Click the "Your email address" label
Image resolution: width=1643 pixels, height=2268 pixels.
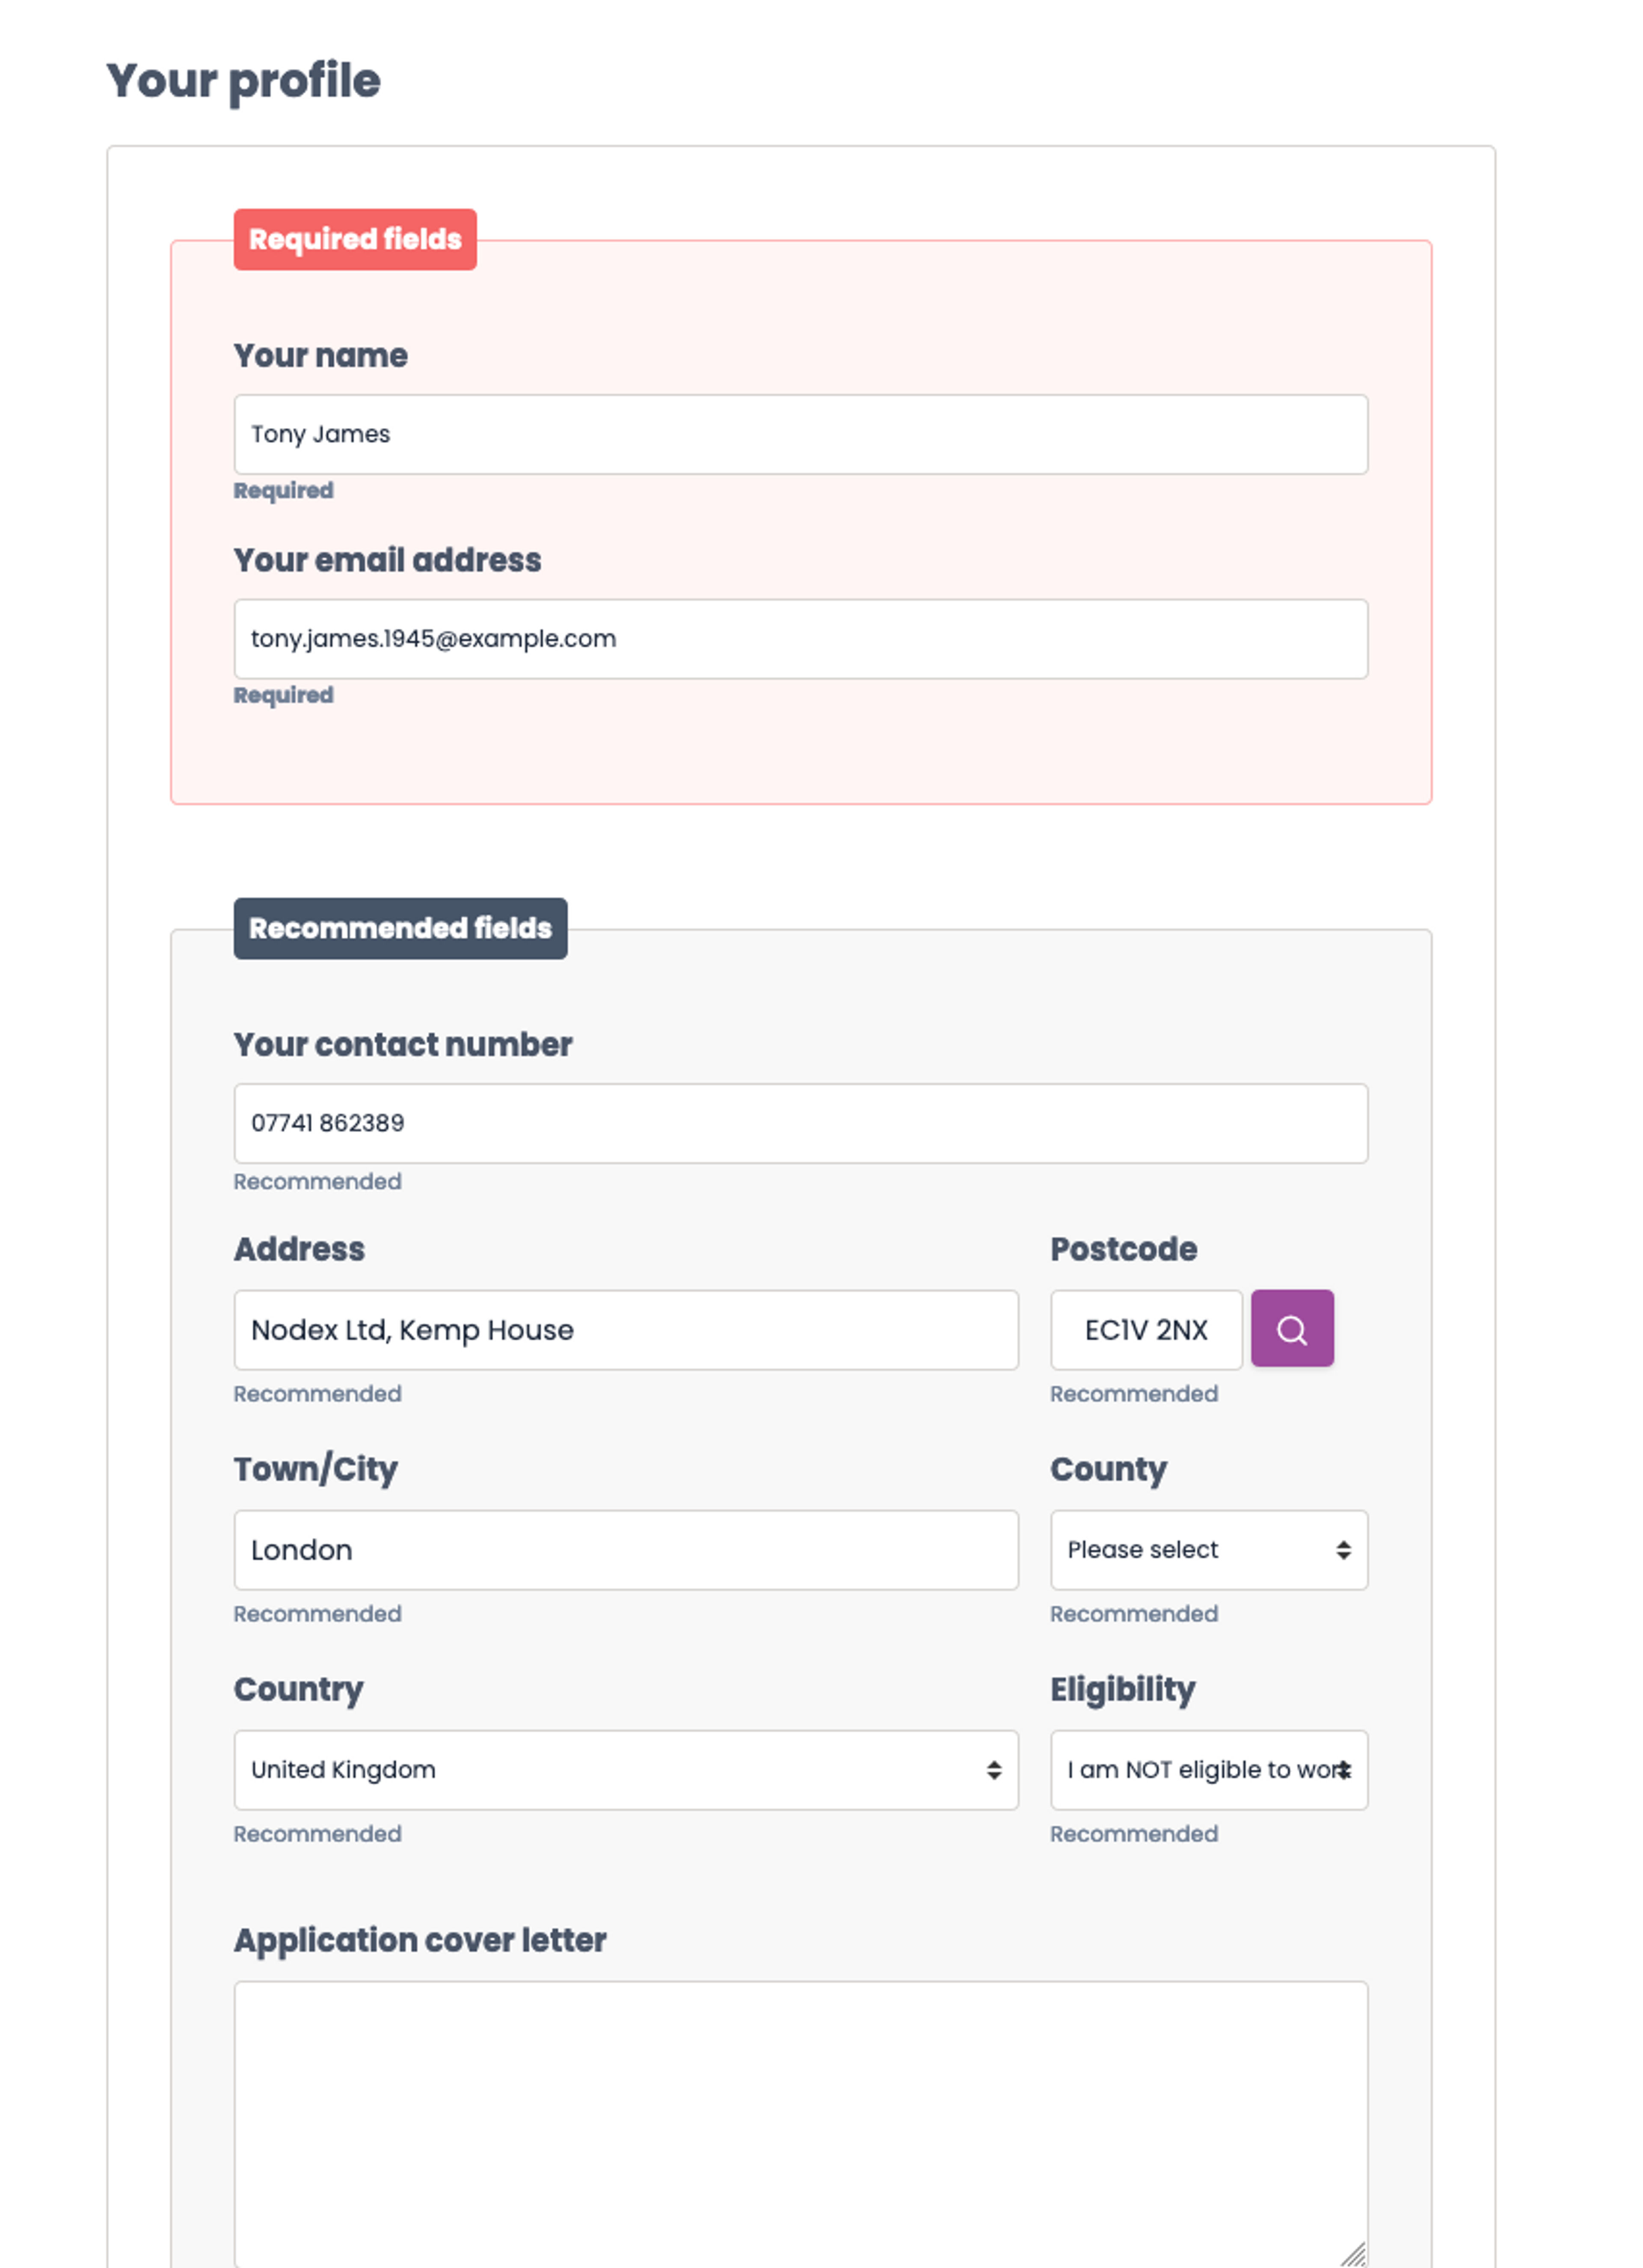[387, 560]
